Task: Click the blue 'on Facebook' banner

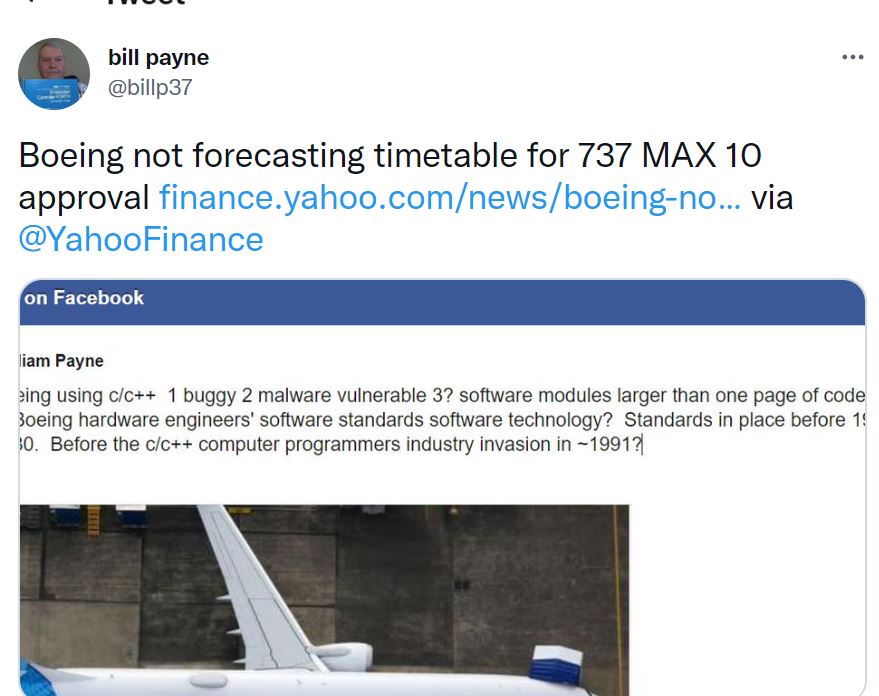Action: pos(442,301)
